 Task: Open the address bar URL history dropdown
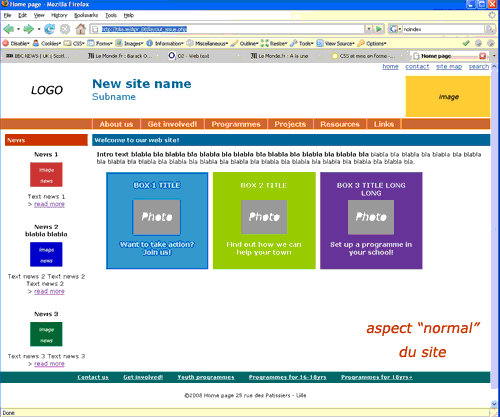[369, 29]
